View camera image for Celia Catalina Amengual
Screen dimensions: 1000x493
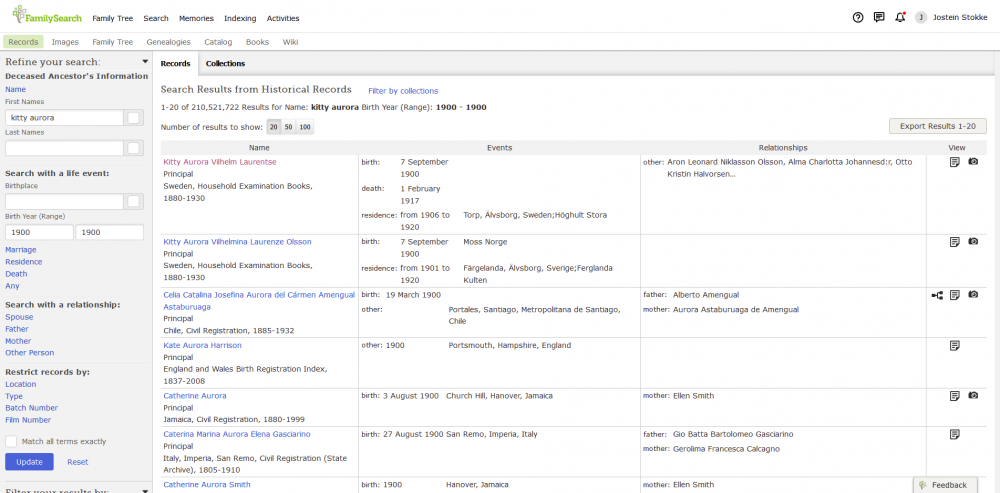coord(973,295)
